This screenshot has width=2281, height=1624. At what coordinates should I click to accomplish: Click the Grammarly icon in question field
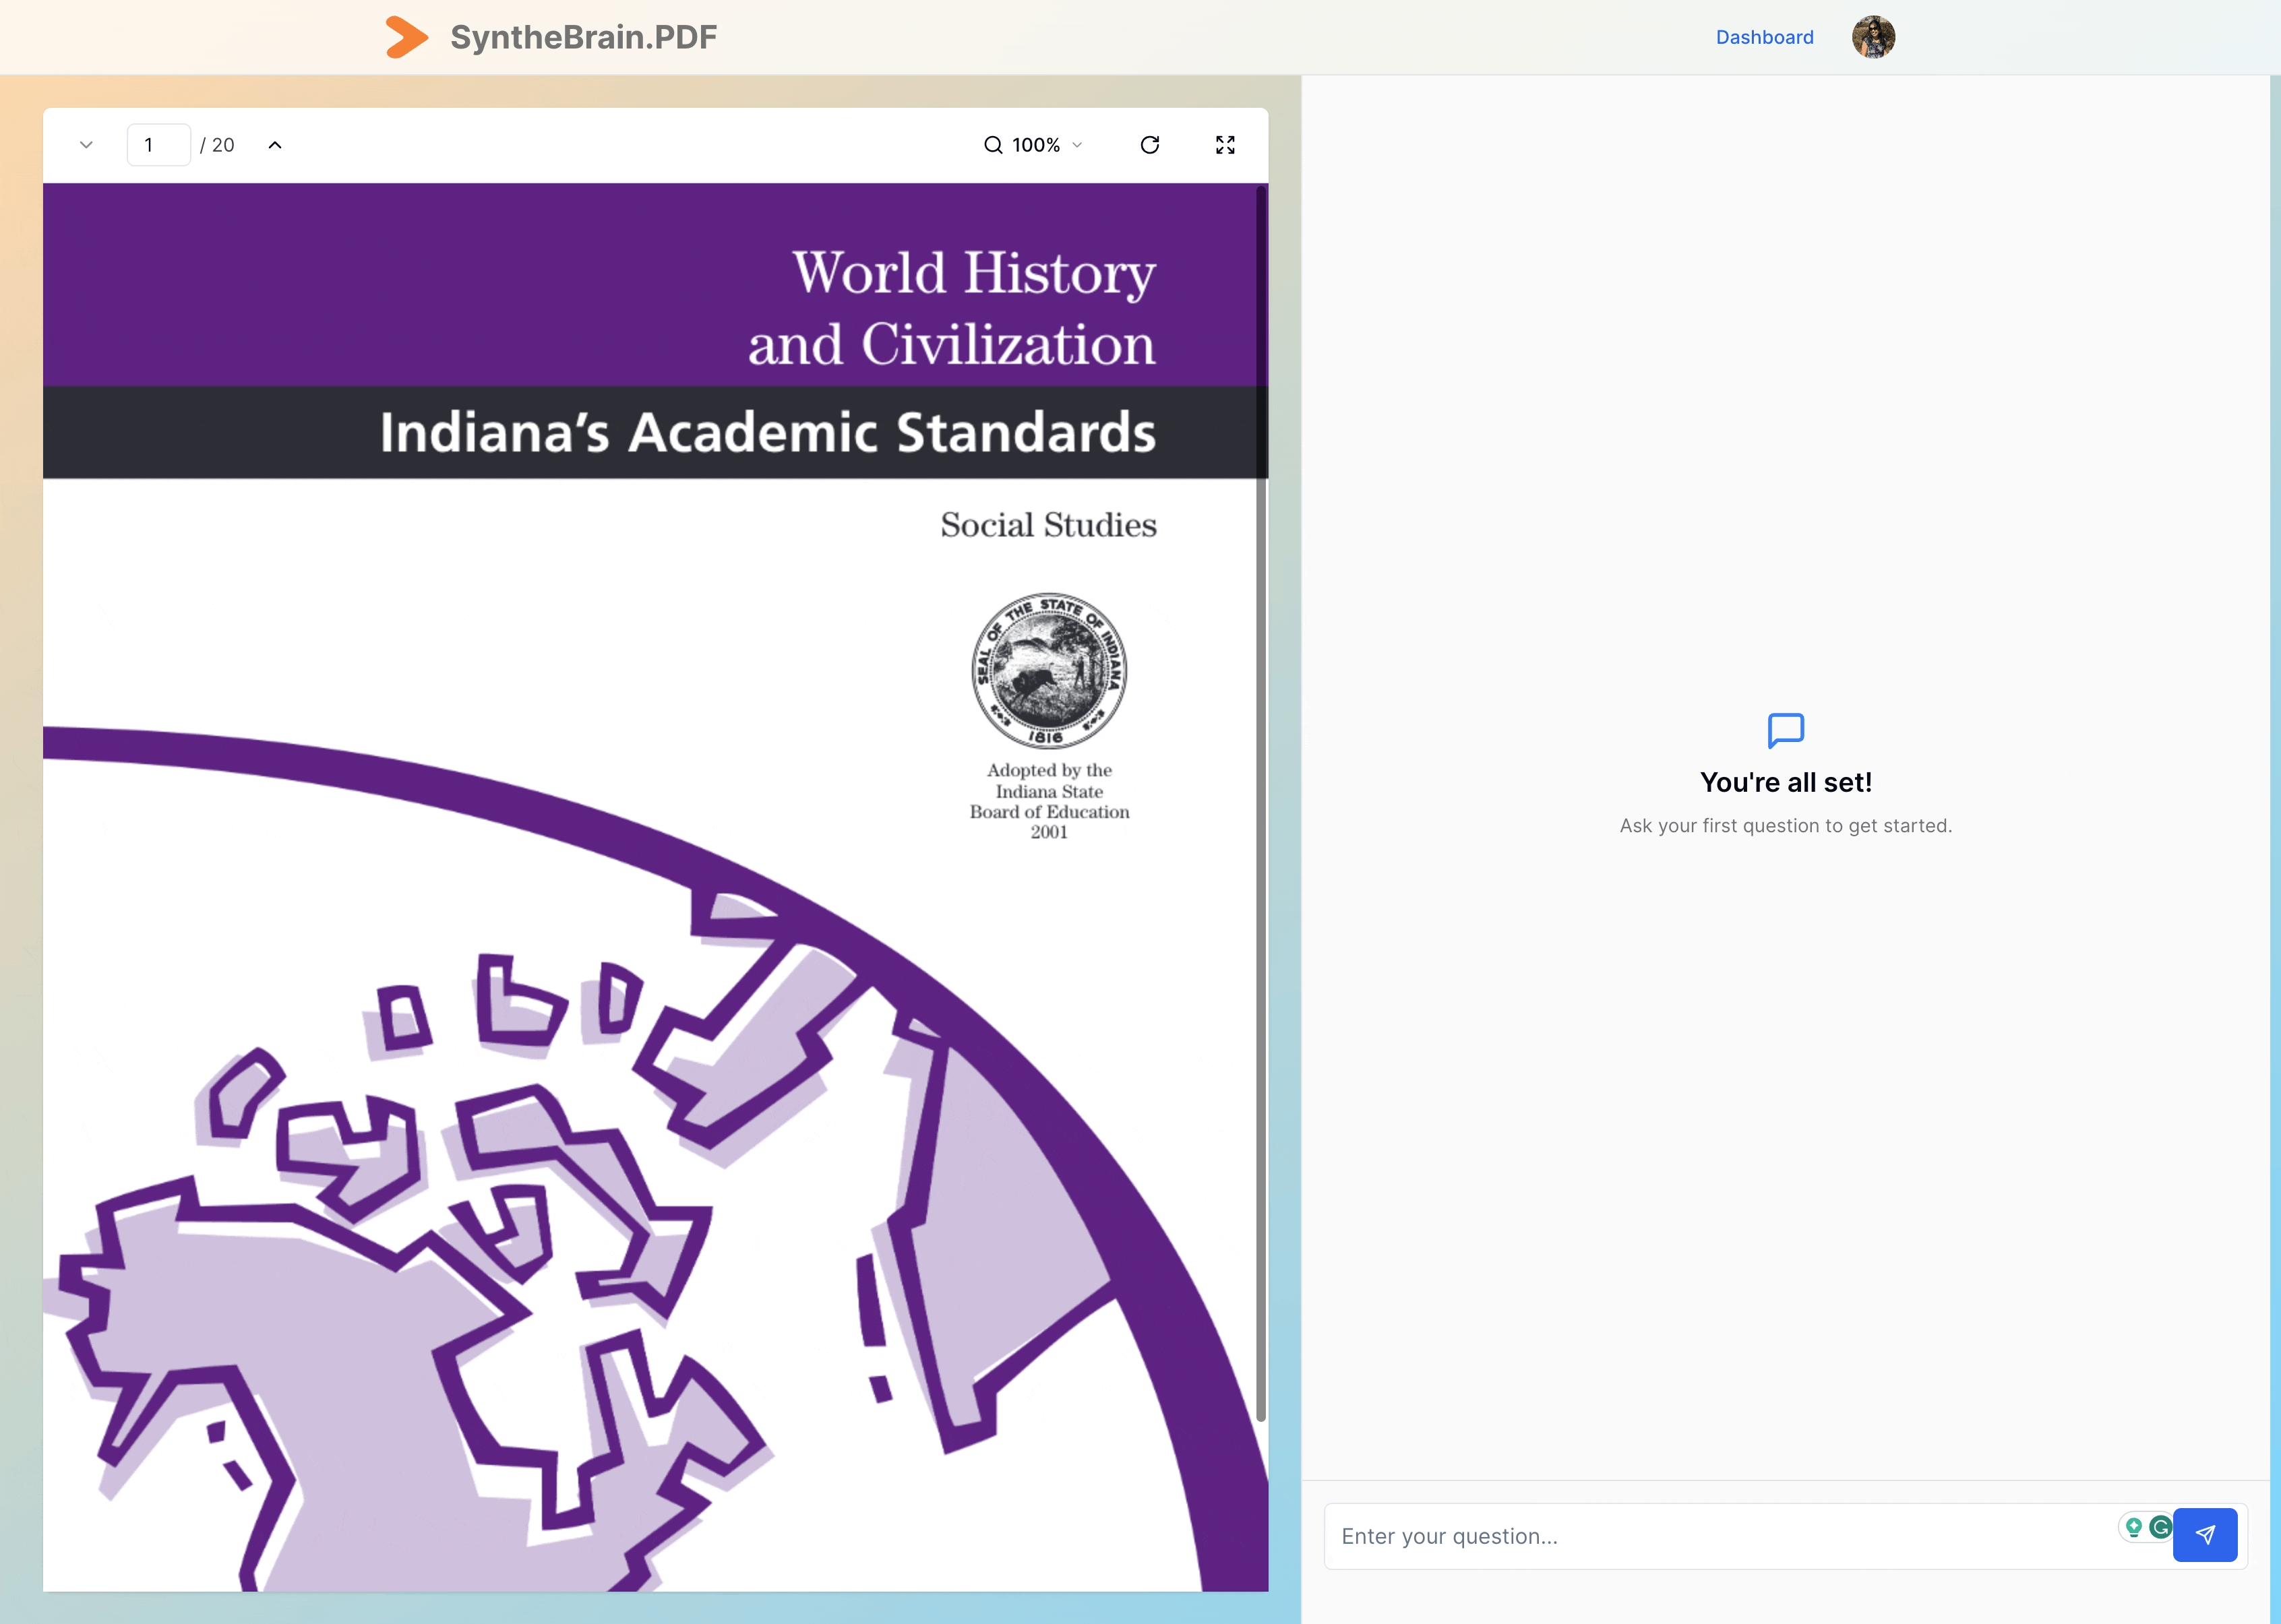2160,1527
